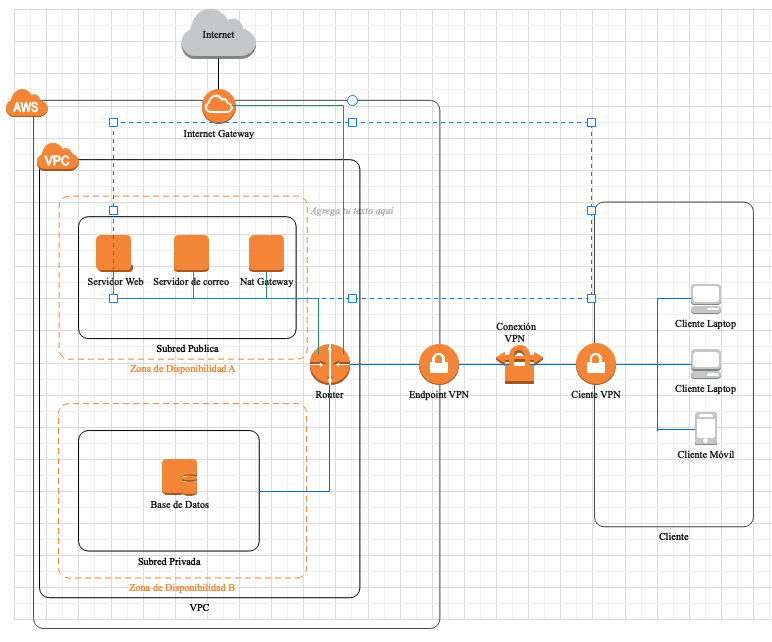Click the top Cliente Laptop icon
Image resolution: width=772 pixels, height=642 pixels.
[x=705, y=298]
